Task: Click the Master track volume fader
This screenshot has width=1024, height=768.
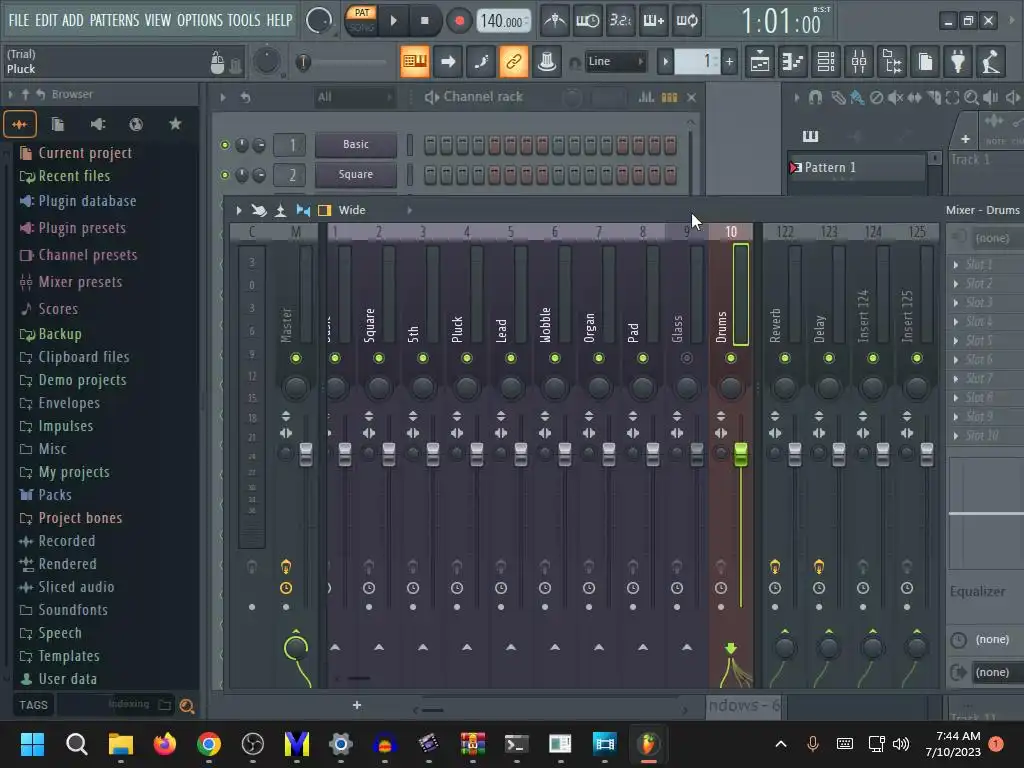Action: tap(306, 454)
